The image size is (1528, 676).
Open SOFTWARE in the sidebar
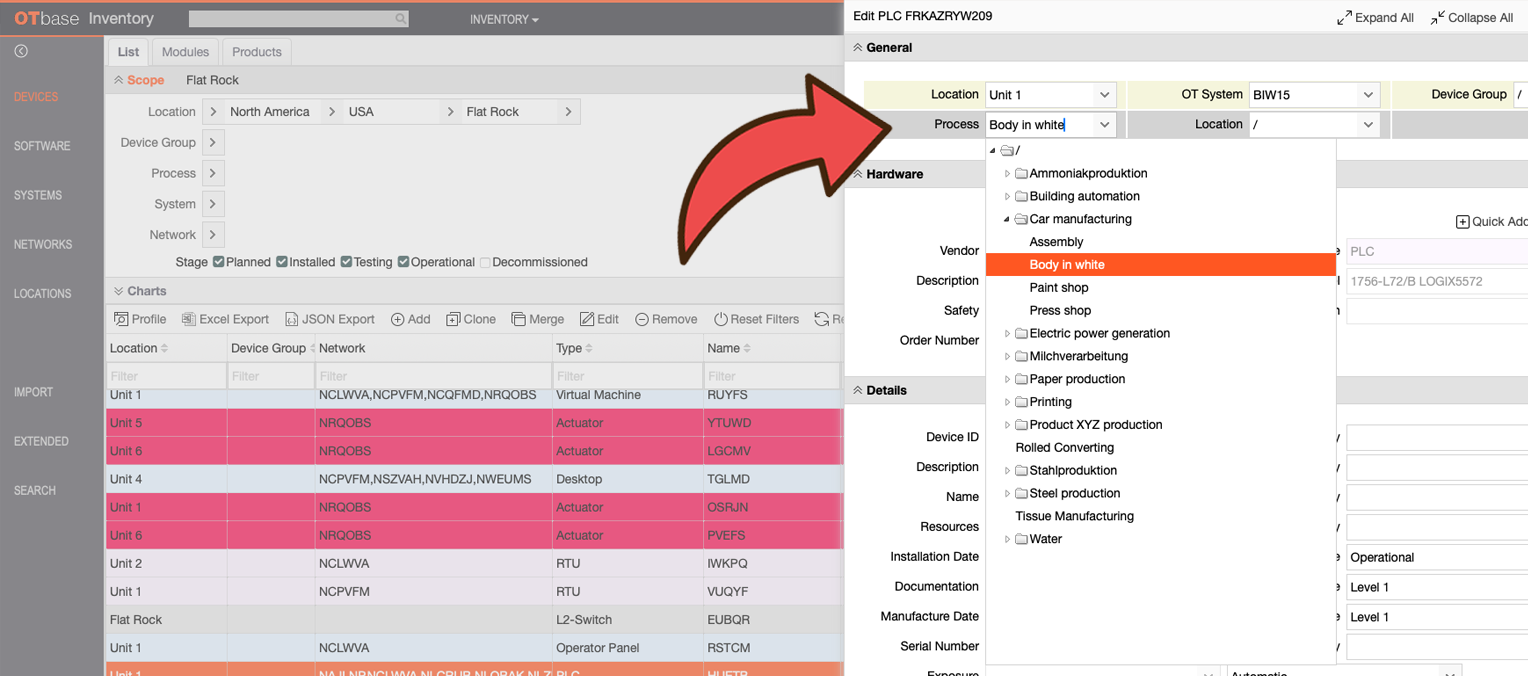[42, 146]
